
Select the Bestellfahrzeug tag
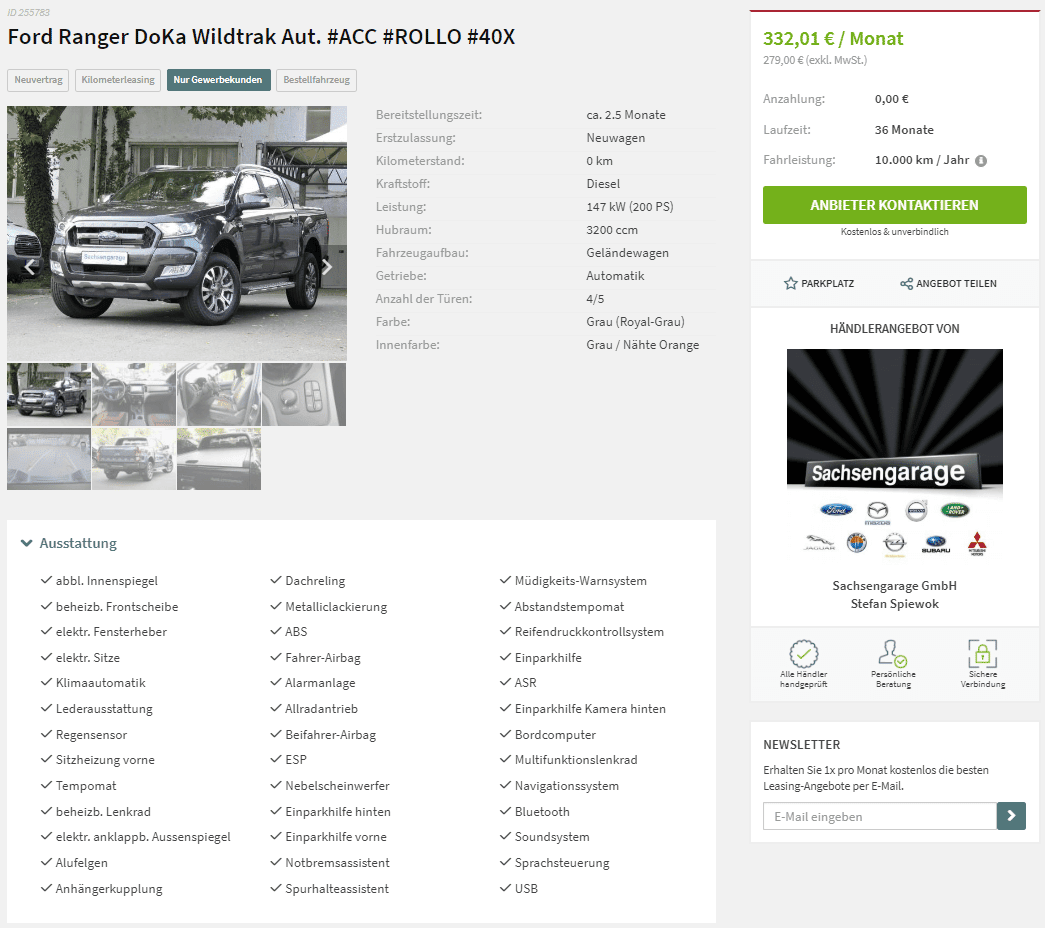[x=317, y=80]
